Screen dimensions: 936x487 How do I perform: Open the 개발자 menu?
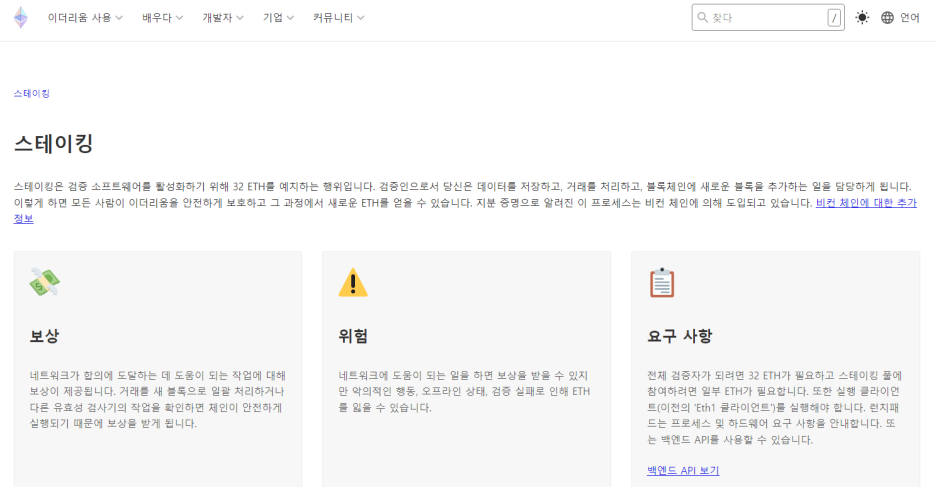coord(223,18)
